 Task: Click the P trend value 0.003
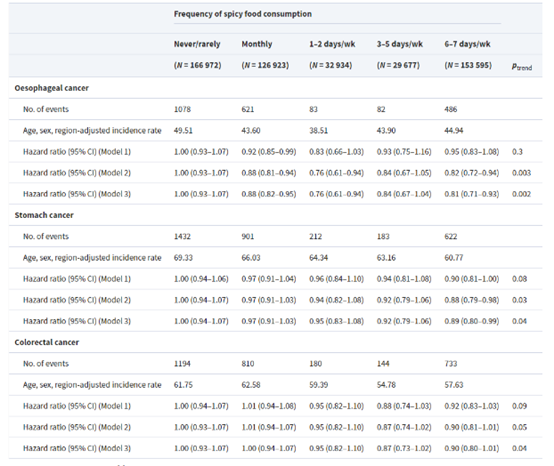tap(521, 173)
